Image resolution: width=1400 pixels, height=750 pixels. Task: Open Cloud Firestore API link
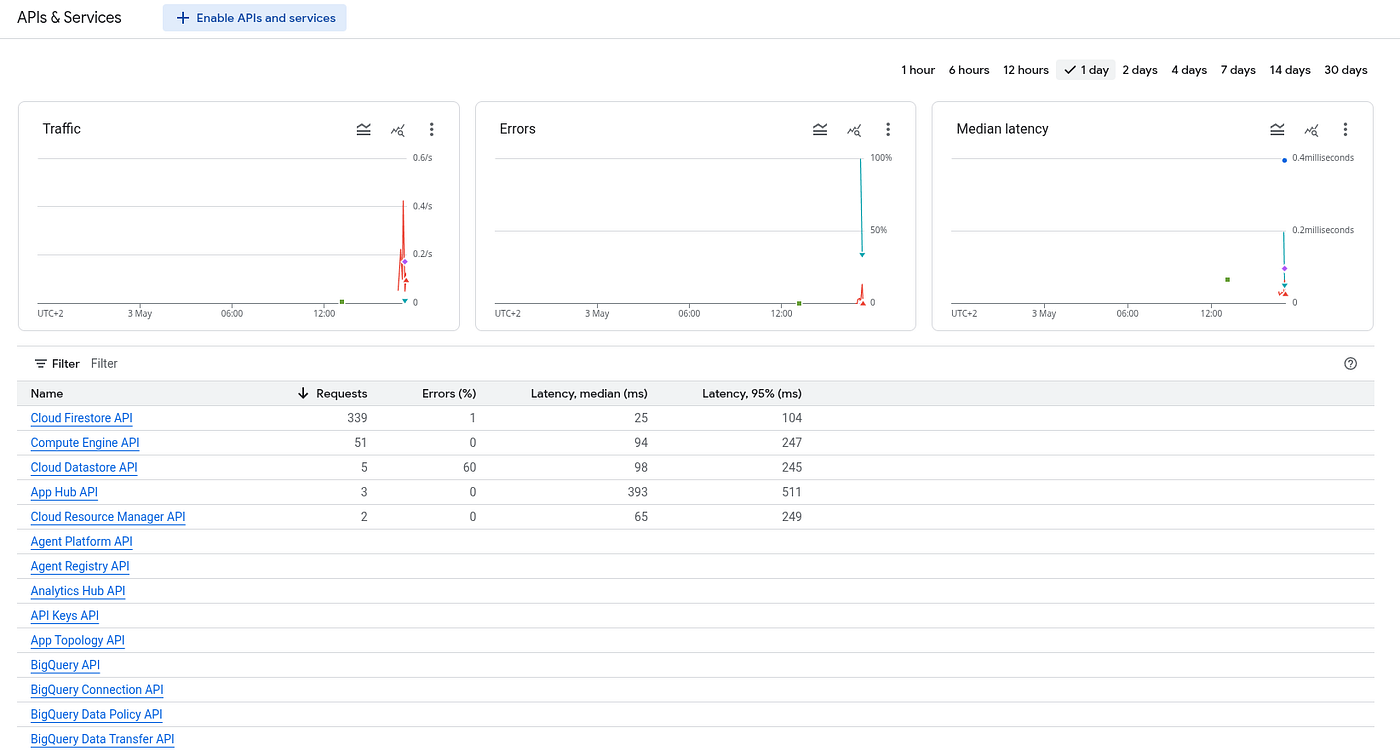[x=81, y=418]
